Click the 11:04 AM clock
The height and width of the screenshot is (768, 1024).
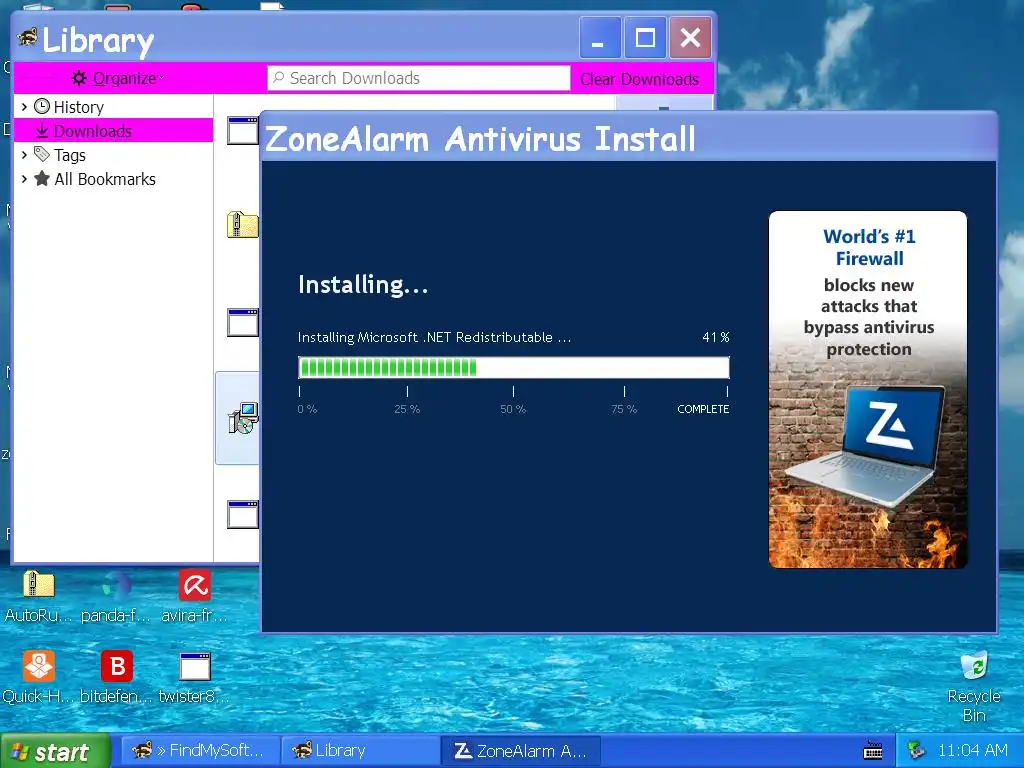tap(973, 750)
